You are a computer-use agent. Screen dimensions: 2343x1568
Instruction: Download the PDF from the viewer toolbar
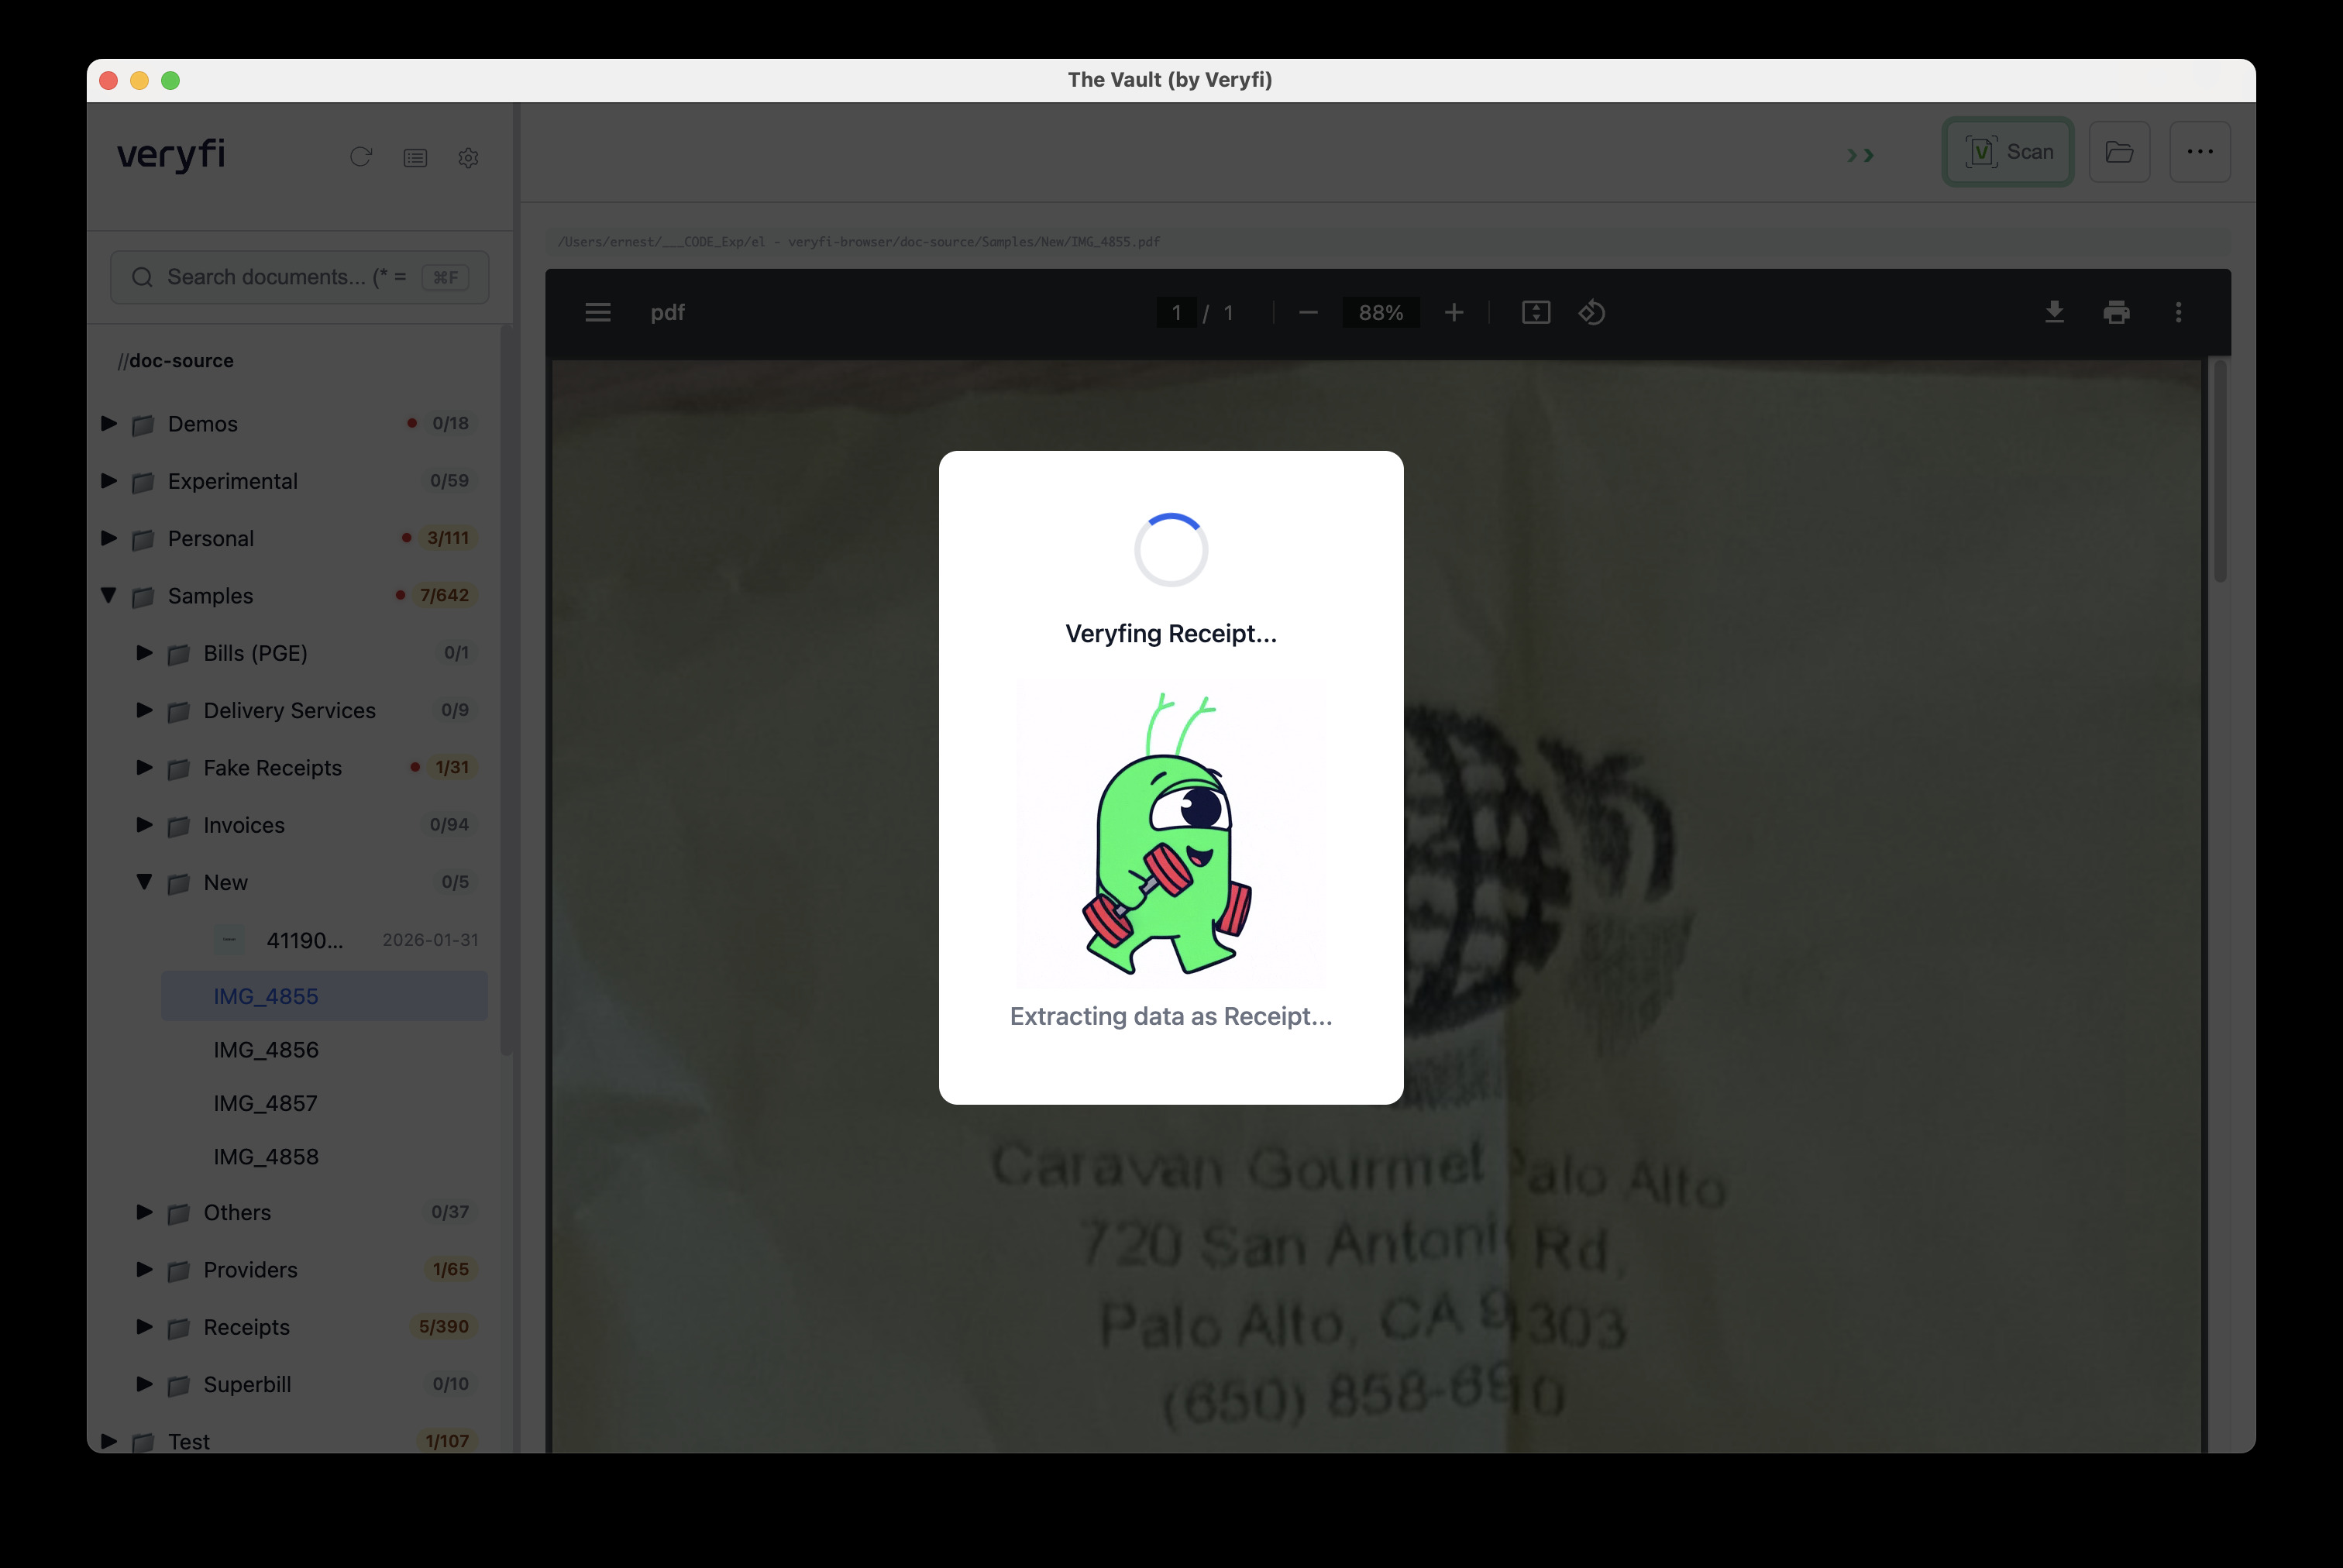(2055, 312)
